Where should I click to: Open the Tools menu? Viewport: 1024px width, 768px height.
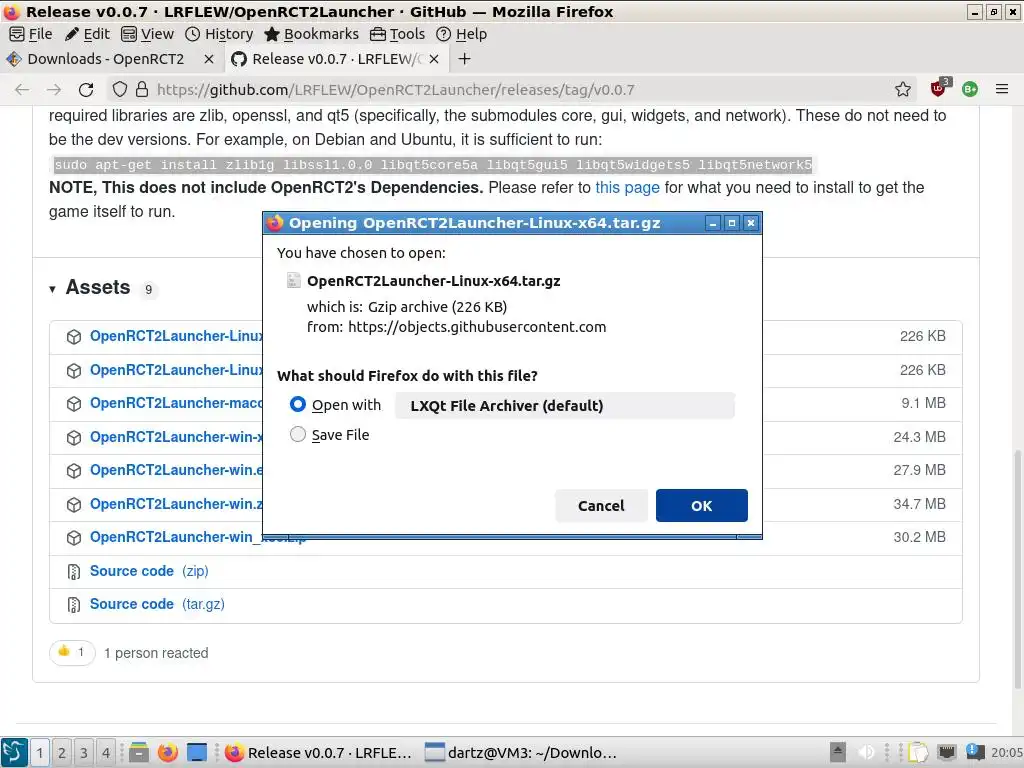click(398, 34)
